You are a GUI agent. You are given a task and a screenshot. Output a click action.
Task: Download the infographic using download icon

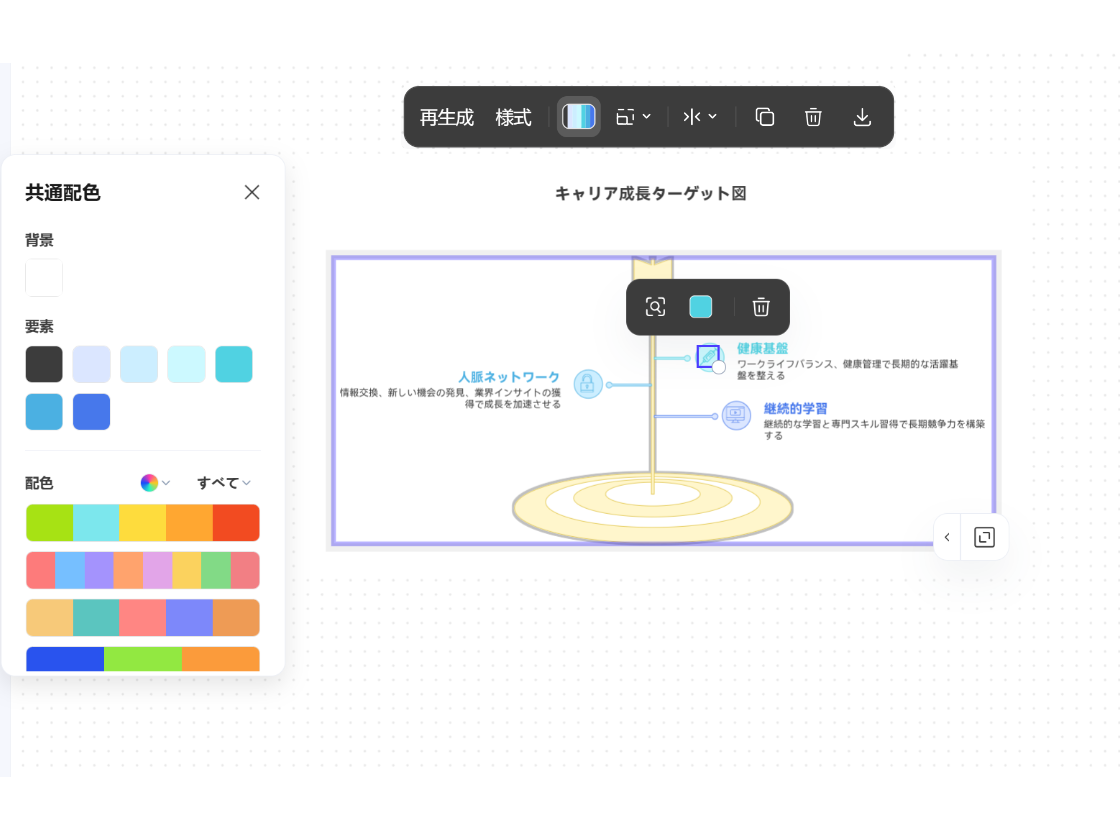coord(862,117)
